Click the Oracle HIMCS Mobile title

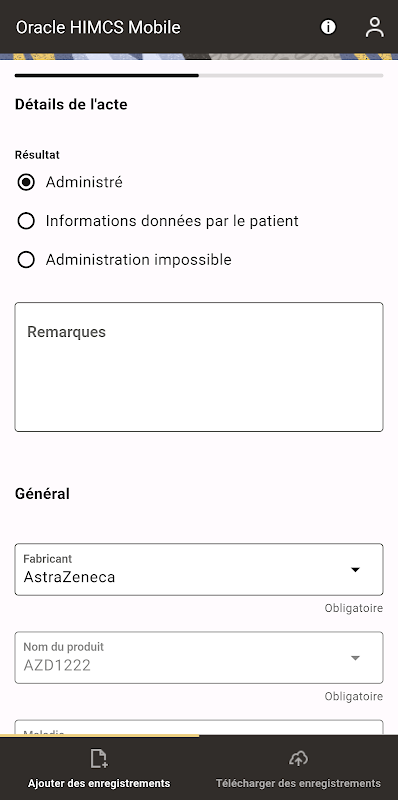tap(98, 27)
